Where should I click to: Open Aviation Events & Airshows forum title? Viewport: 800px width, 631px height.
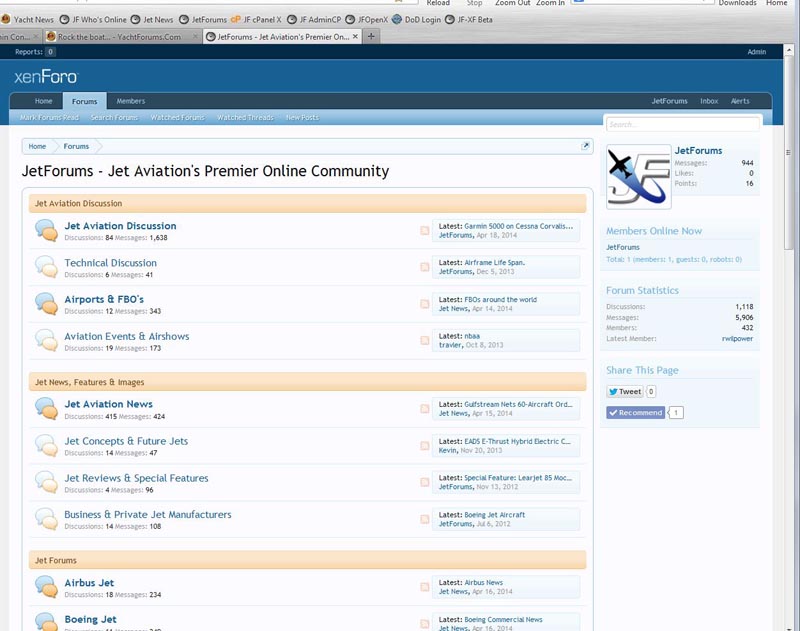[x=127, y=336]
